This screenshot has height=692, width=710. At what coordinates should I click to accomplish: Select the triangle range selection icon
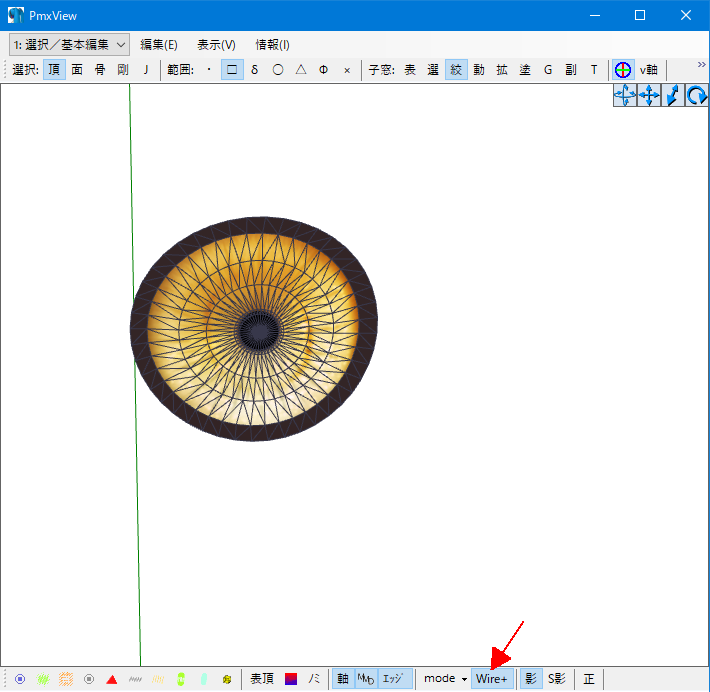(x=301, y=70)
